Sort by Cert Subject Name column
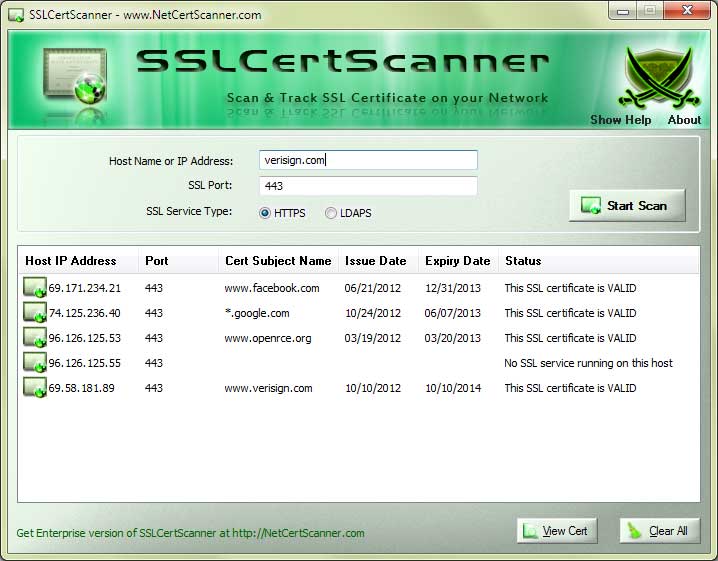Image resolution: width=718 pixels, height=561 pixels. point(278,261)
